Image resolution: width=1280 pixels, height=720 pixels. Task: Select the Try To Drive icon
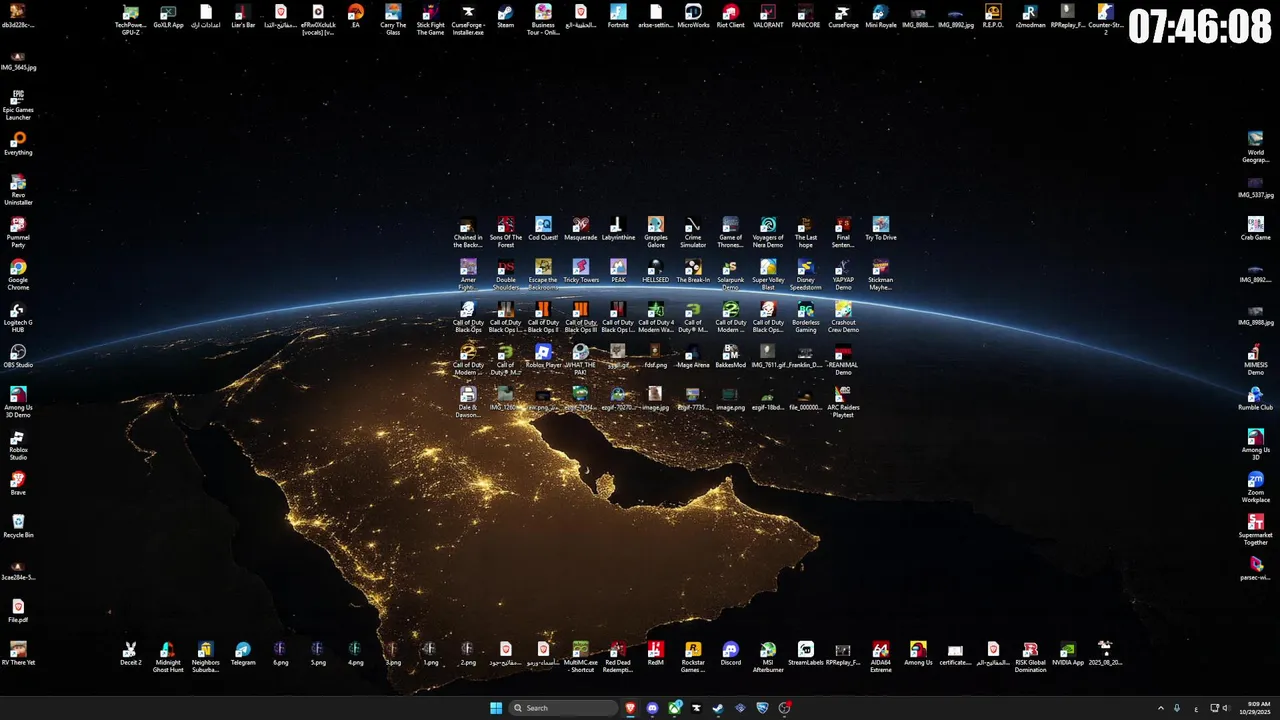coord(881,228)
